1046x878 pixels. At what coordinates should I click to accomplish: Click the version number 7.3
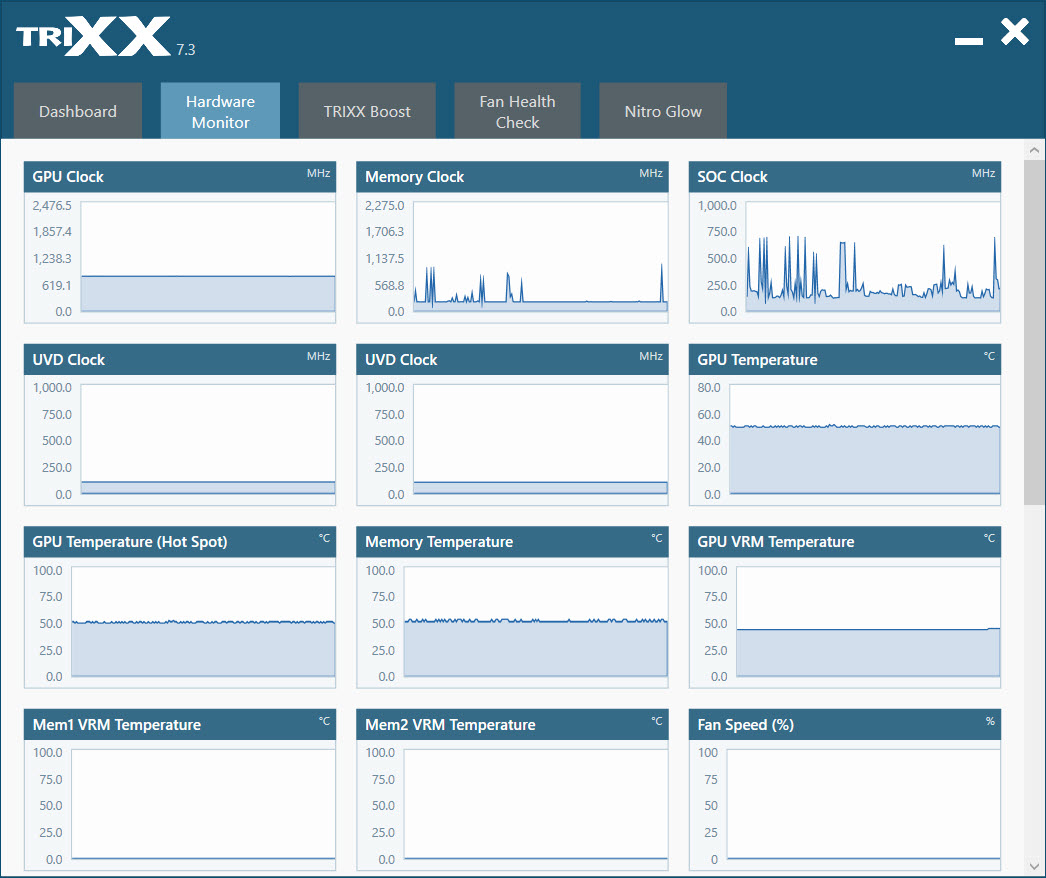pos(185,50)
